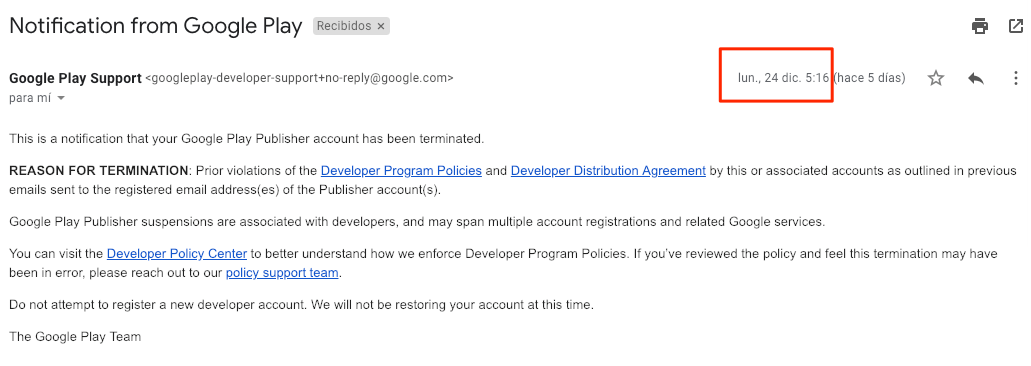
Task: Follow the policy support team link
Action: (x=282, y=272)
